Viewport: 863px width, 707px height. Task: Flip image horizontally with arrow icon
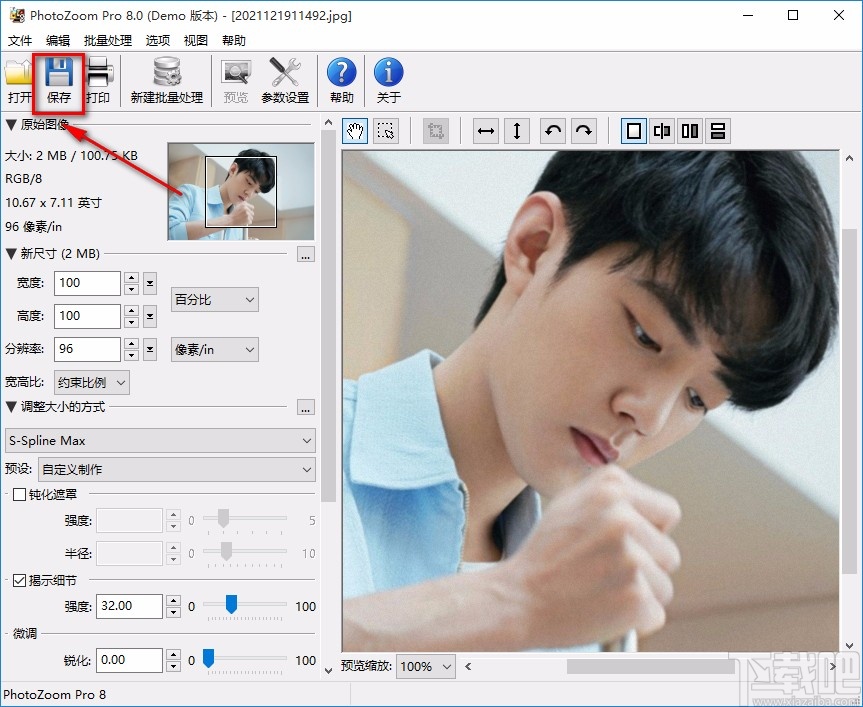click(x=486, y=131)
